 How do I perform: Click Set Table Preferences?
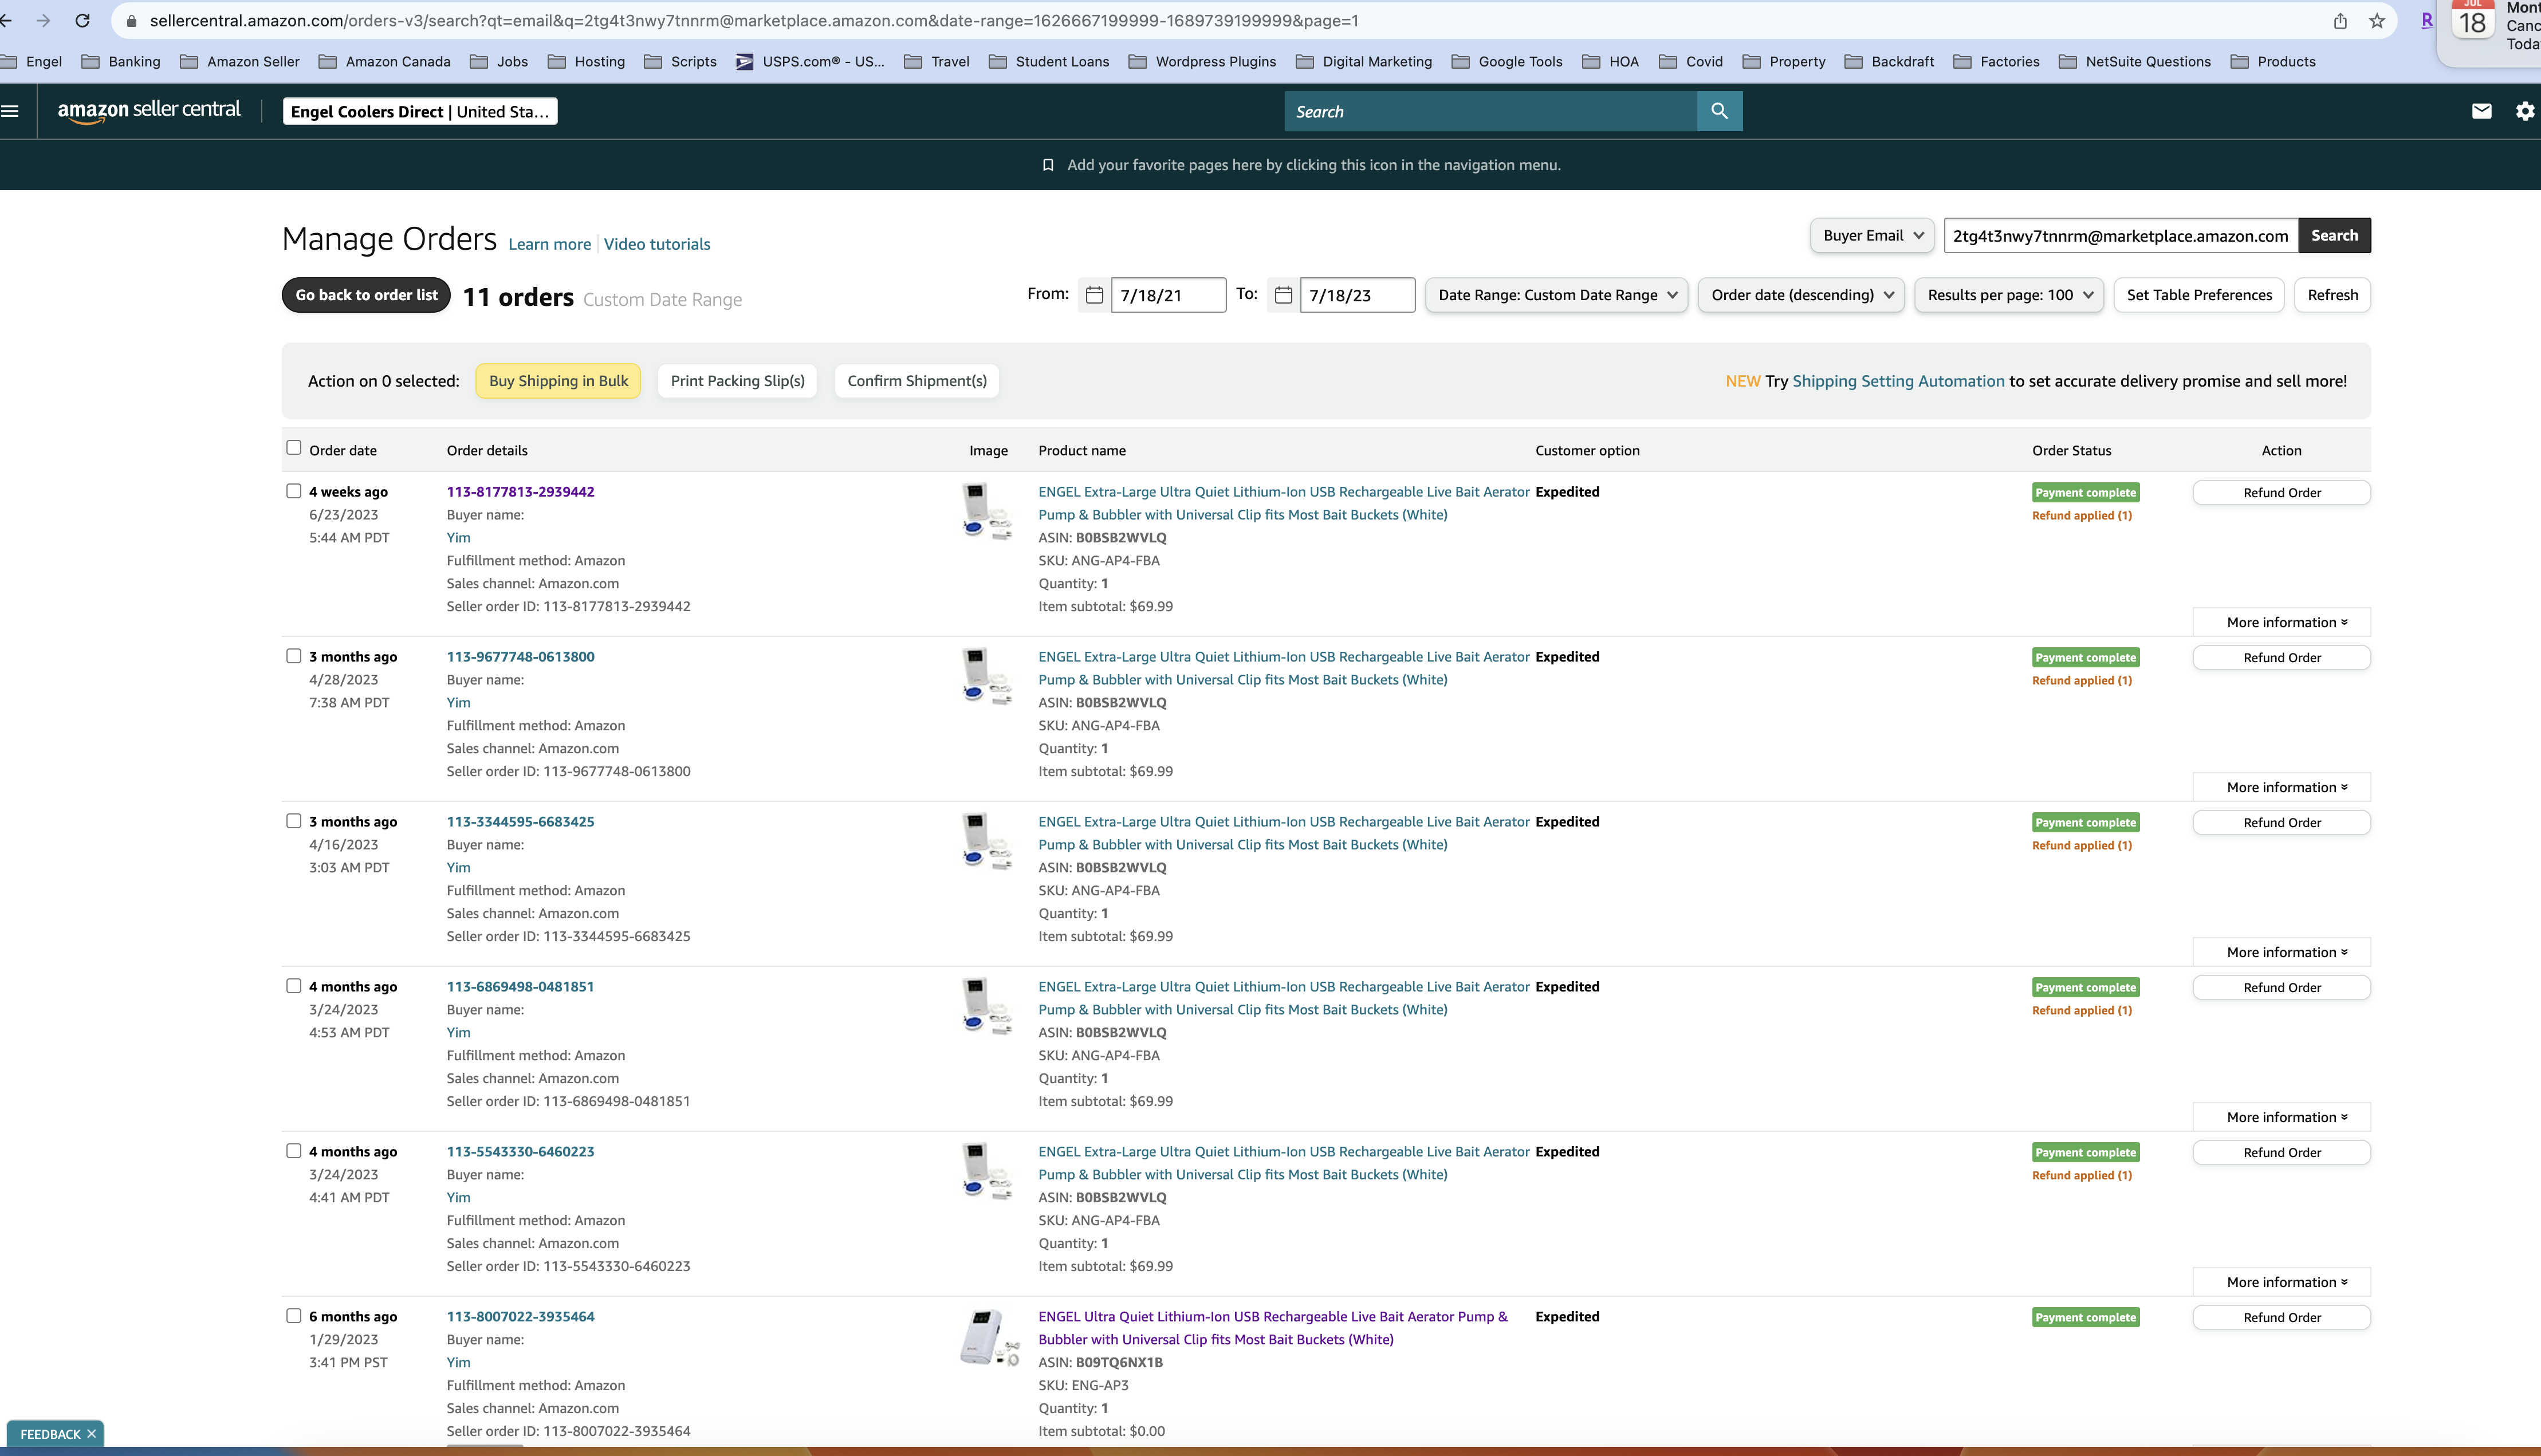click(2199, 295)
